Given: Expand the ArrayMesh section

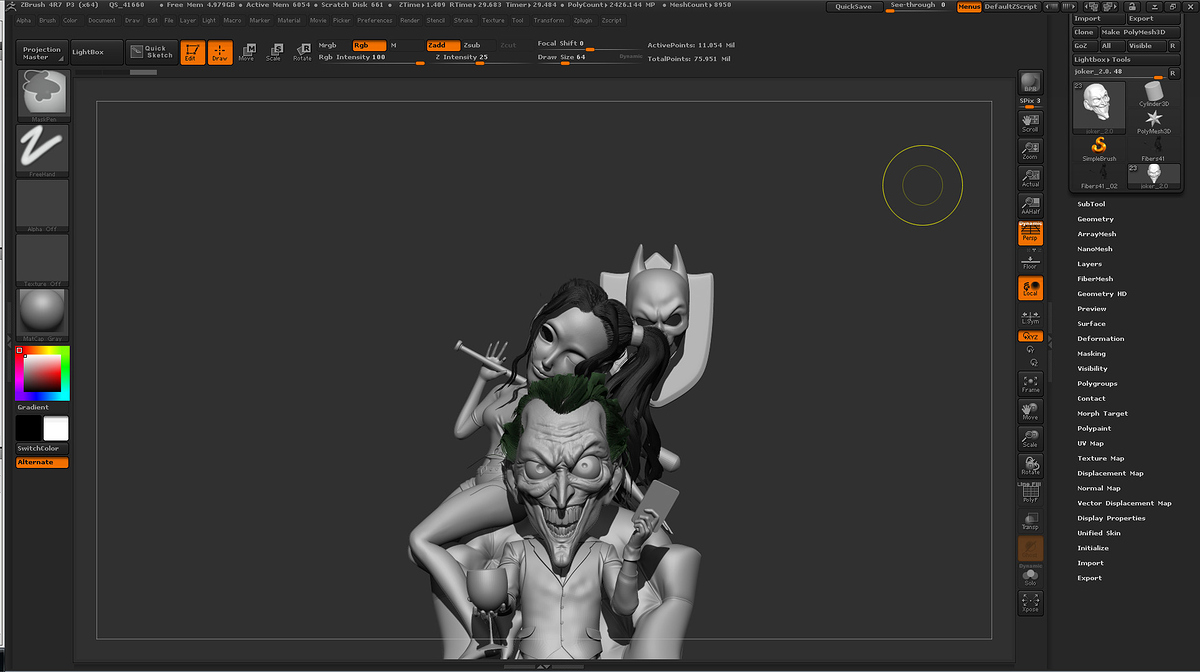Looking at the screenshot, I should coord(1097,234).
